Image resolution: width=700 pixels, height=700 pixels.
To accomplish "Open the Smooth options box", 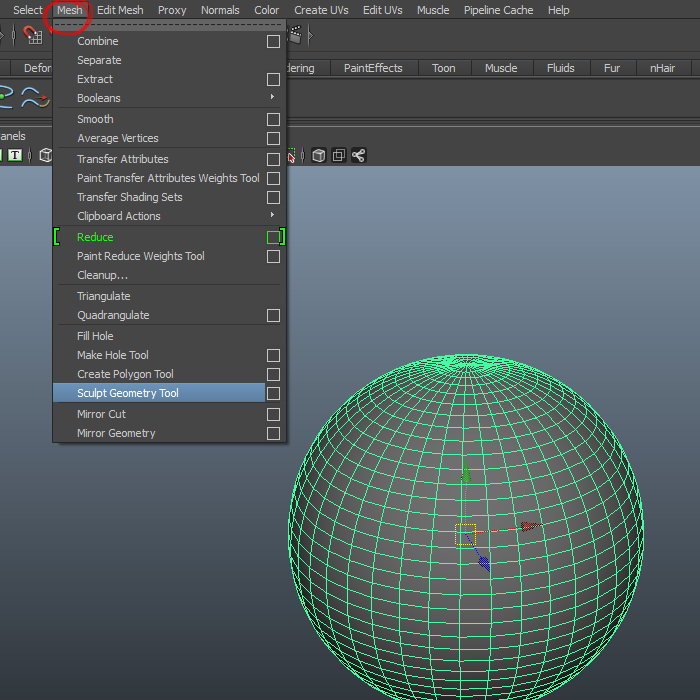I will click(273, 120).
